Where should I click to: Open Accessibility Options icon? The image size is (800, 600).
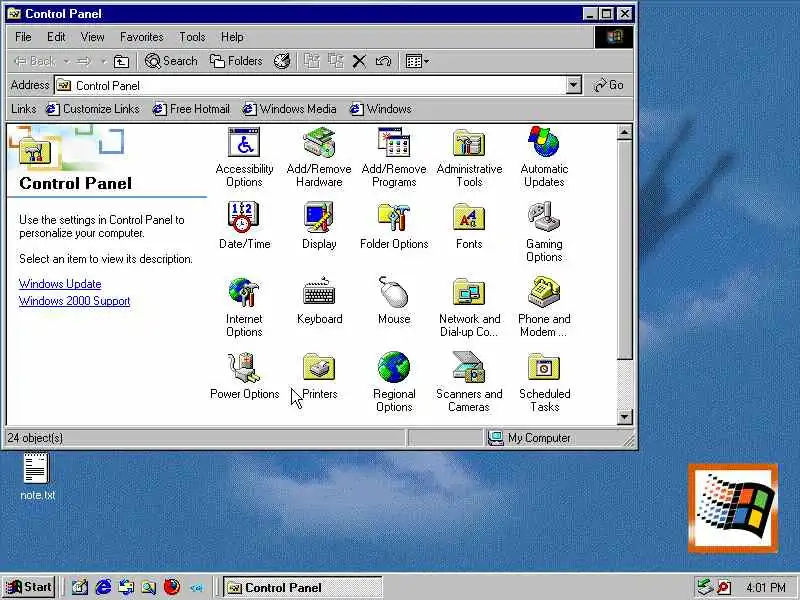point(244,142)
